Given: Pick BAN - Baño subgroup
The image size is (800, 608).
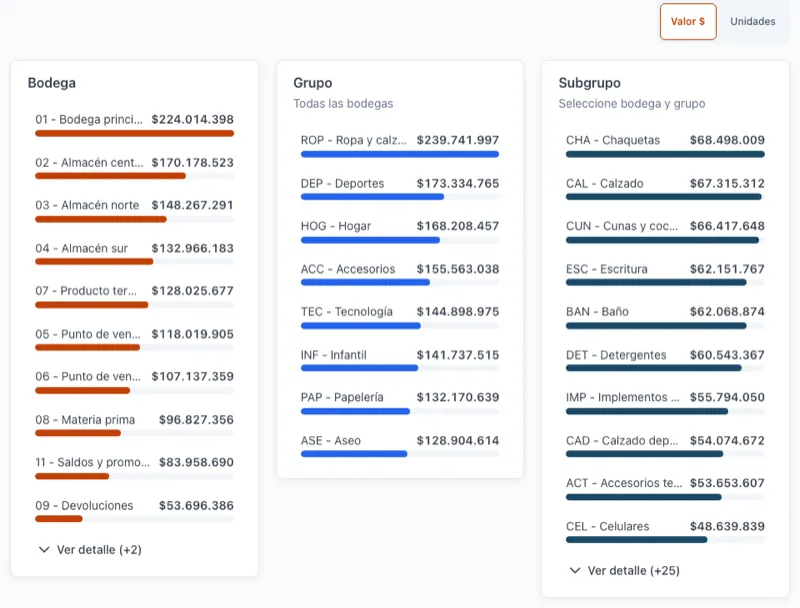Looking at the screenshot, I should pyautogui.click(x=665, y=318).
